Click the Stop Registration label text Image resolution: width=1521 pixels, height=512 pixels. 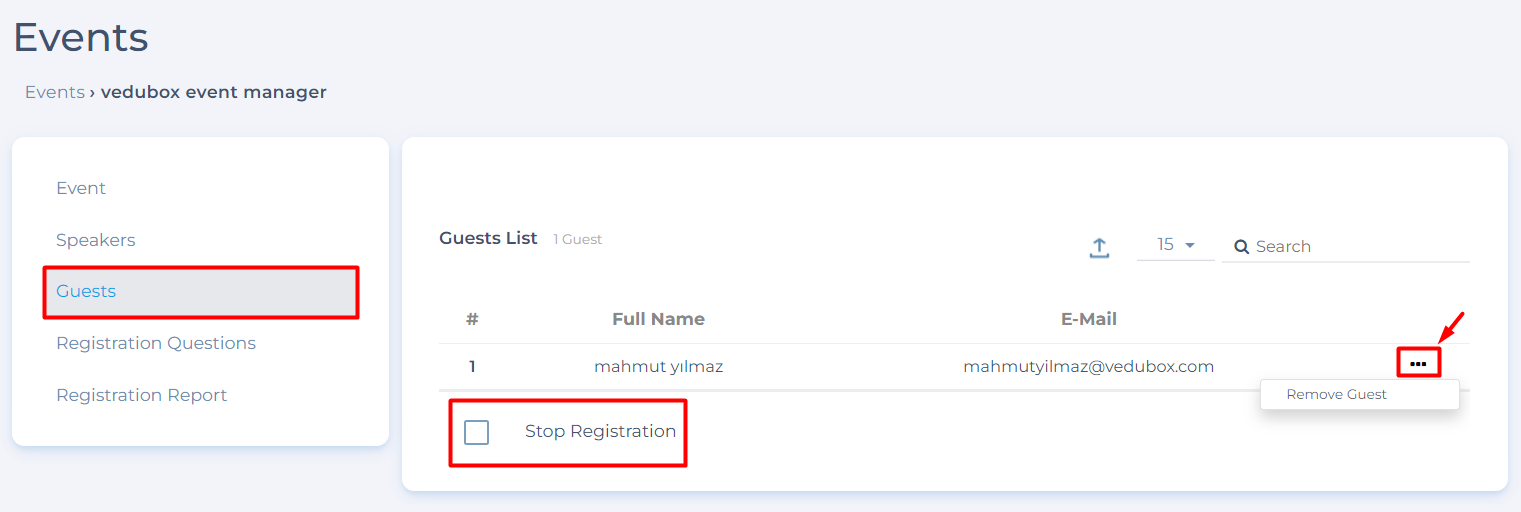click(x=600, y=431)
